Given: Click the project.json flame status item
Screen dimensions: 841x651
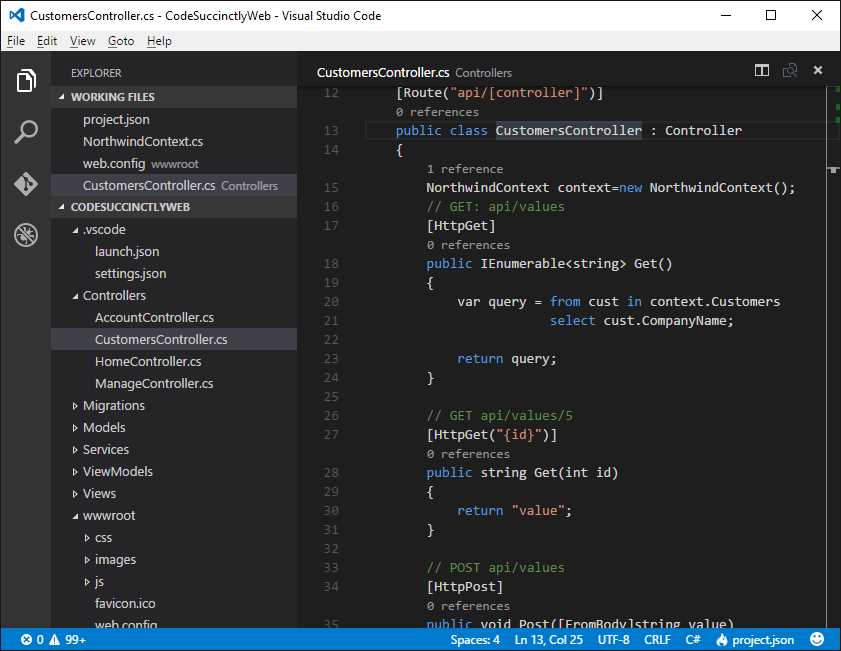Looking at the screenshot, I should 755,640.
